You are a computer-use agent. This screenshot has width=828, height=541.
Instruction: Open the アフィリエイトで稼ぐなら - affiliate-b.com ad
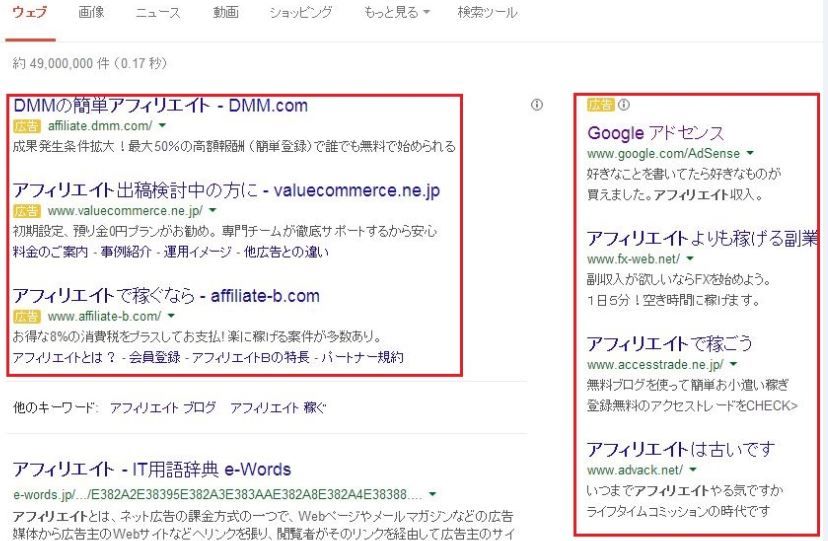(x=166, y=296)
